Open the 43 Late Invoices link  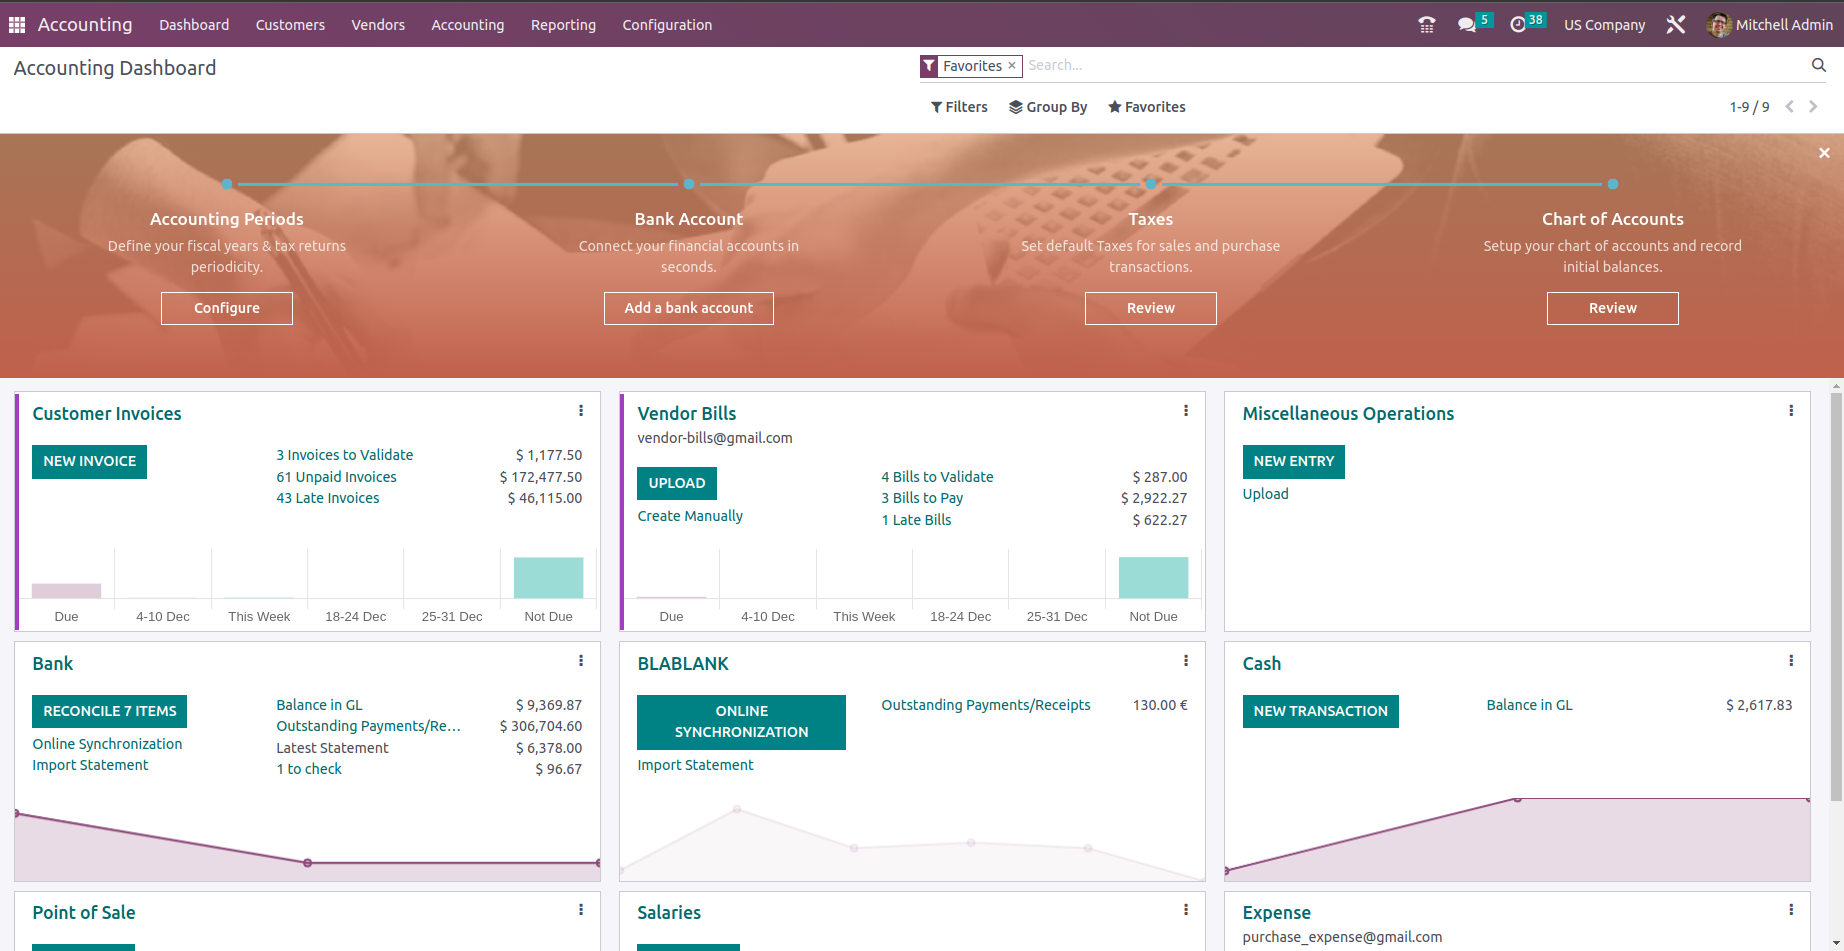tap(328, 498)
